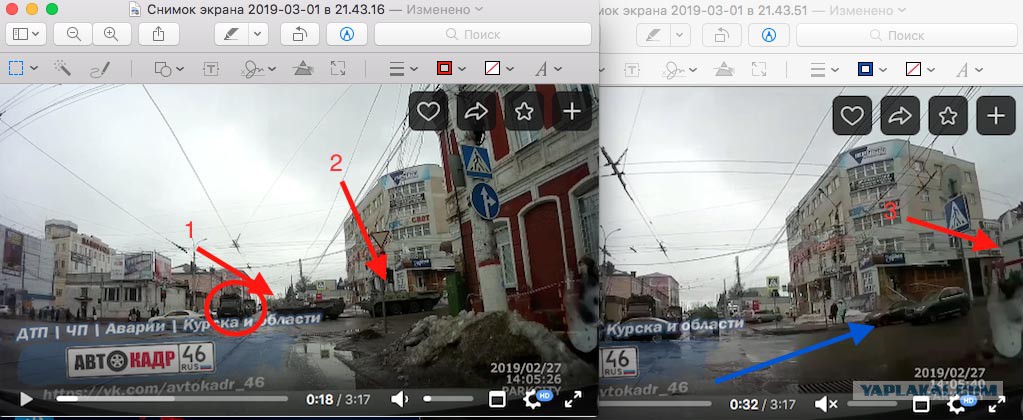The width and height of the screenshot is (1023, 420).
Task: Open Adjust Size tool in left window
Action: 337,68
